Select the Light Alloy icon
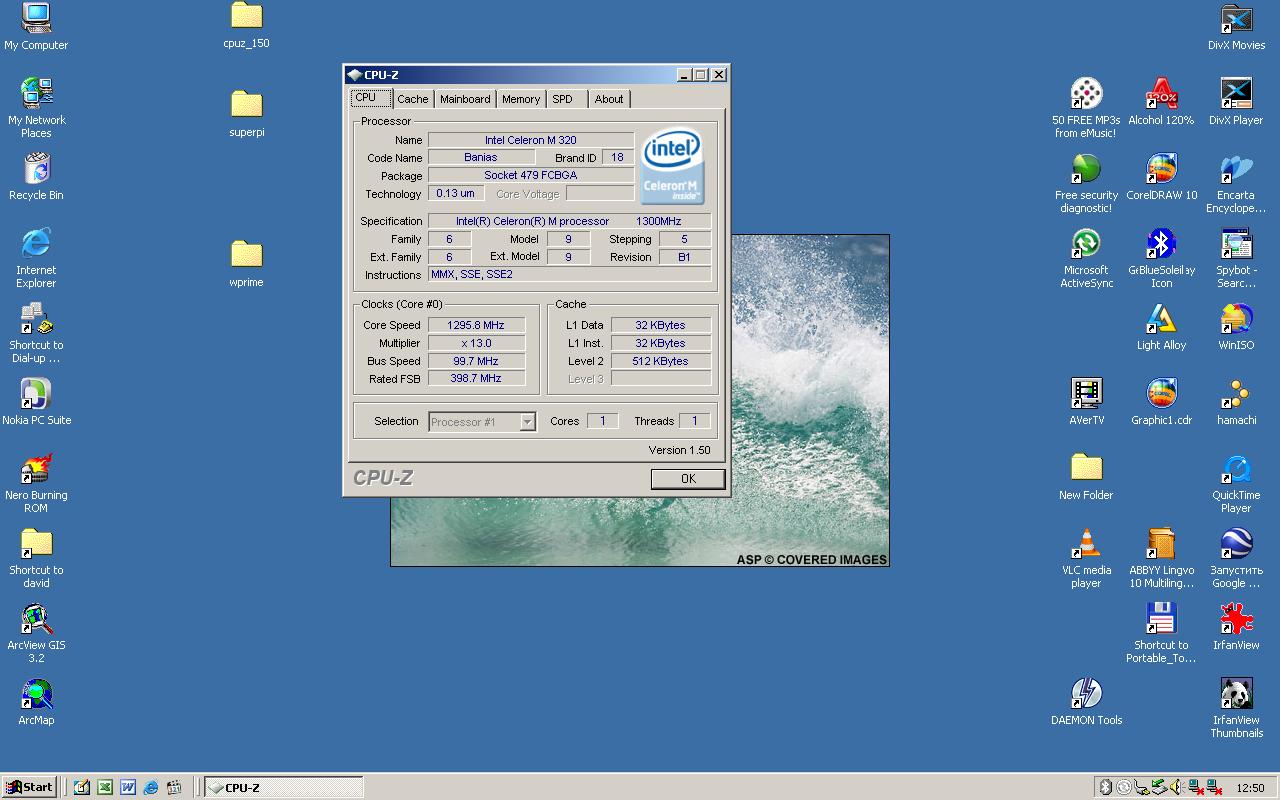The width and height of the screenshot is (1280, 800). click(x=1161, y=326)
